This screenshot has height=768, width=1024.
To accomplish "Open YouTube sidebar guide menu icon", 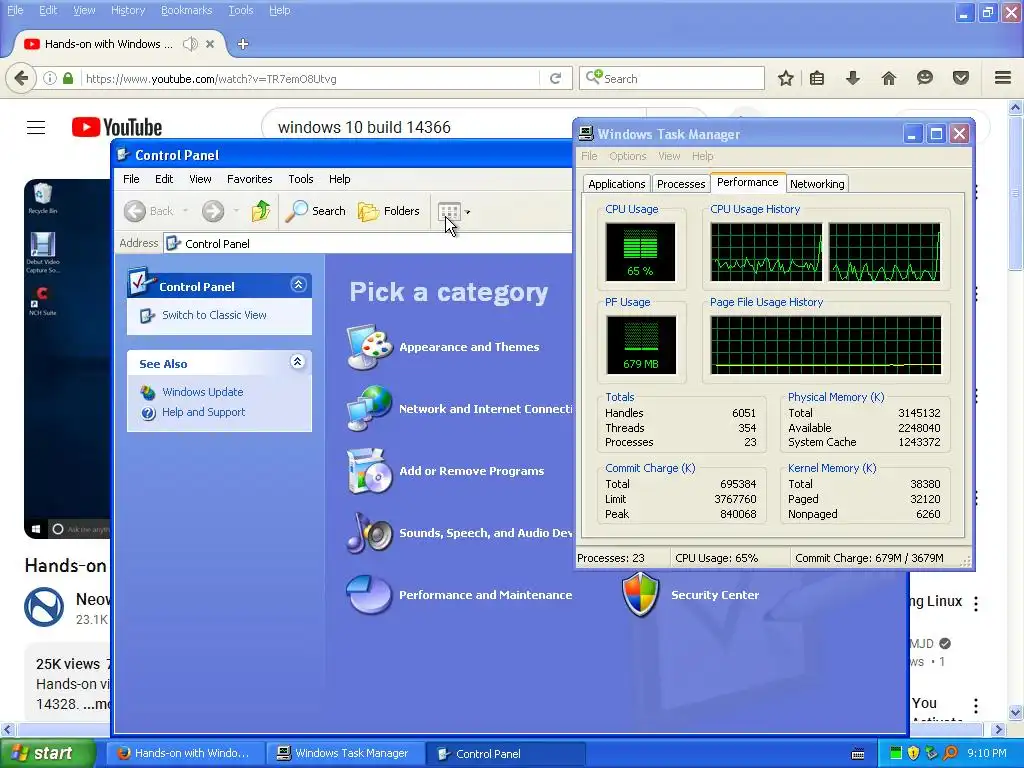I will pos(36,127).
